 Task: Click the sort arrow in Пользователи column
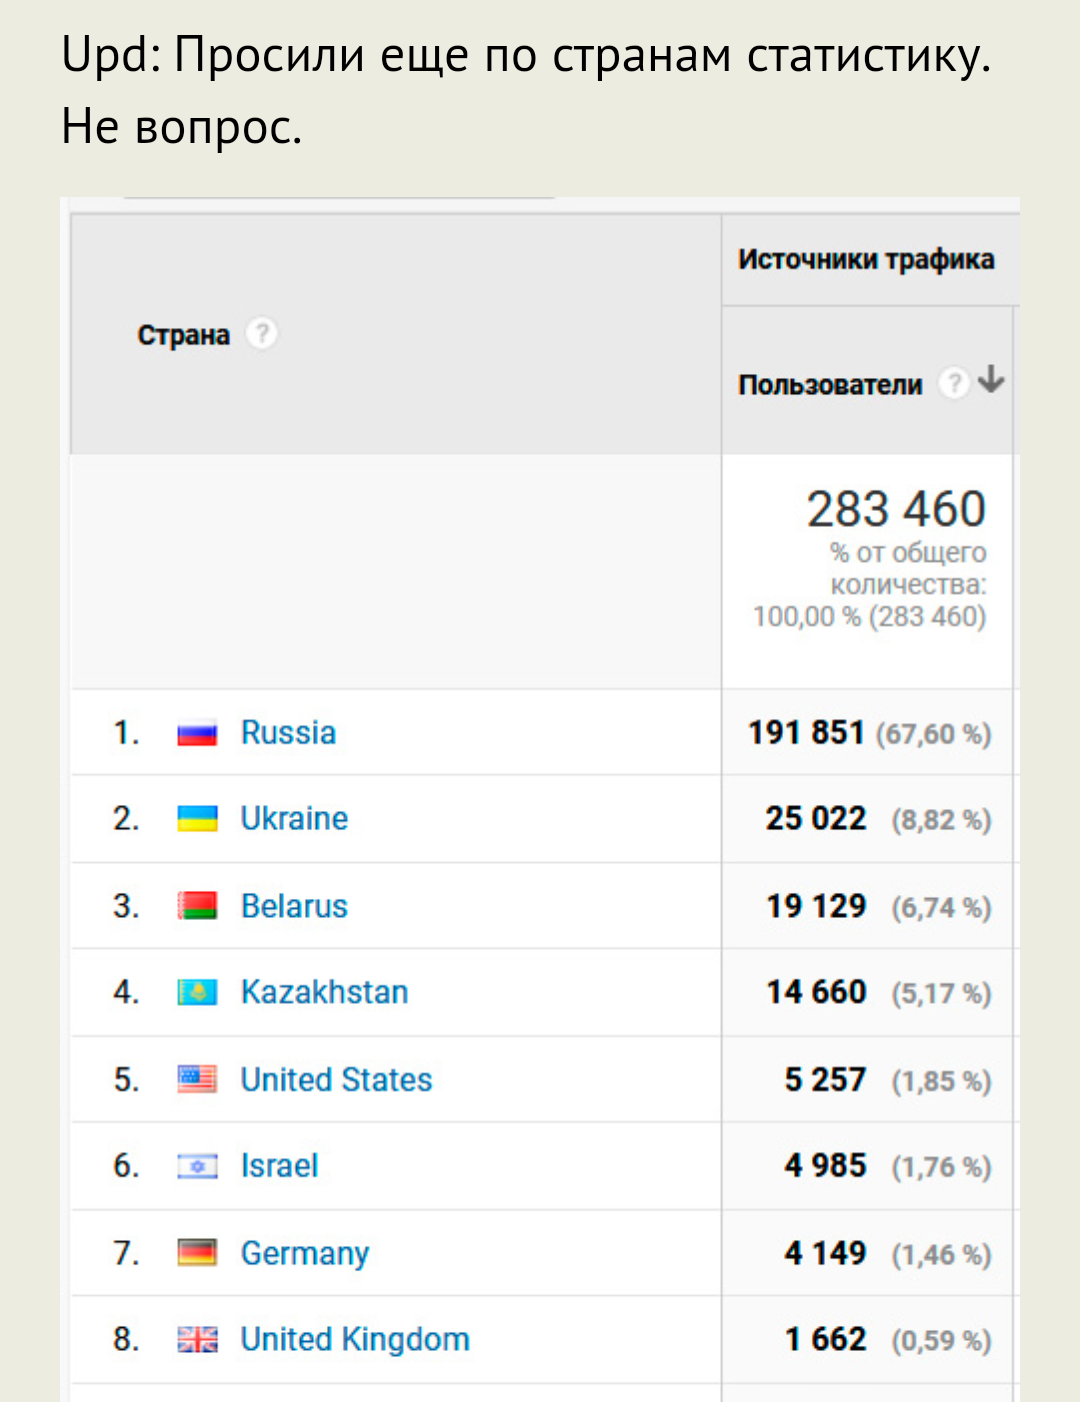[991, 380]
